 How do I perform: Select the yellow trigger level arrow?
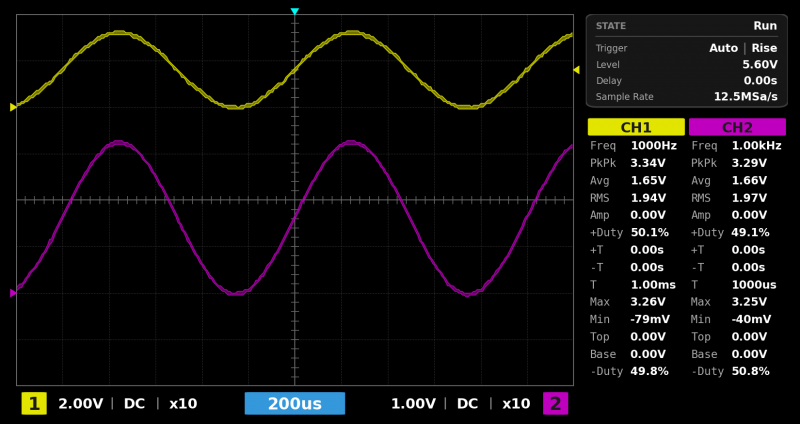576,70
